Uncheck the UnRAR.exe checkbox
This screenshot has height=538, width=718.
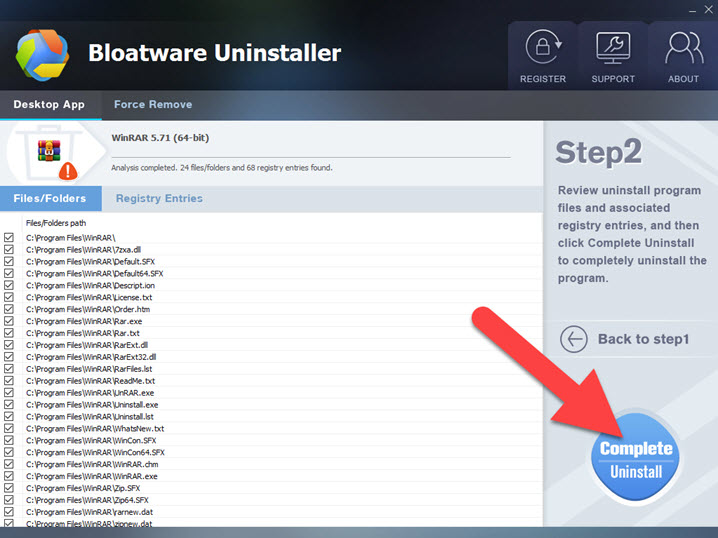pyautogui.click(x=9, y=392)
